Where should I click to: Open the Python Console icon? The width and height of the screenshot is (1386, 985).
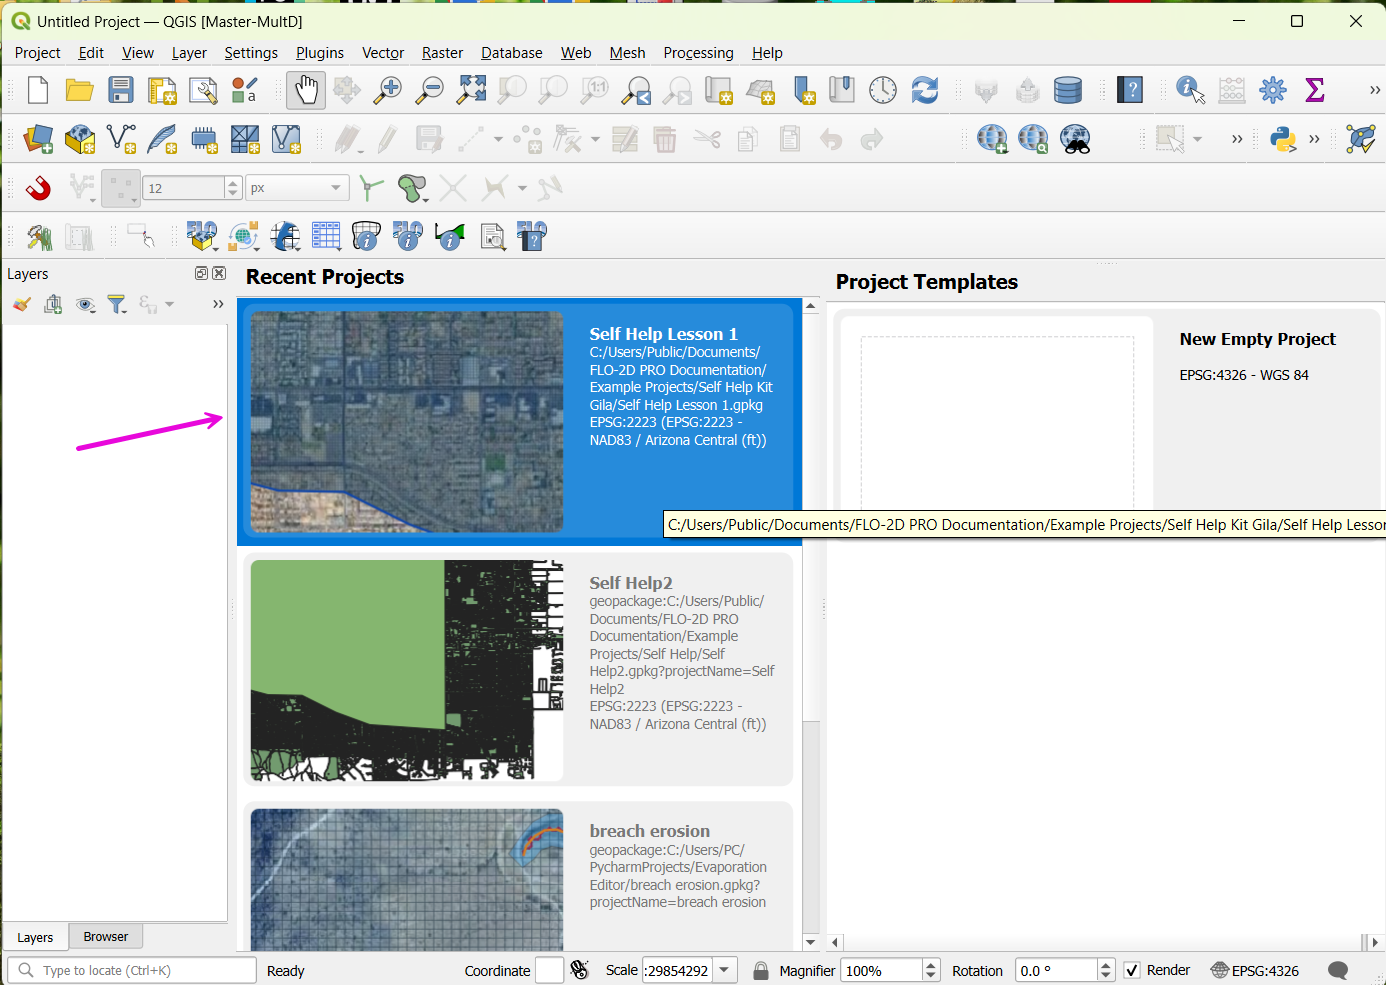tap(1283, 139)
